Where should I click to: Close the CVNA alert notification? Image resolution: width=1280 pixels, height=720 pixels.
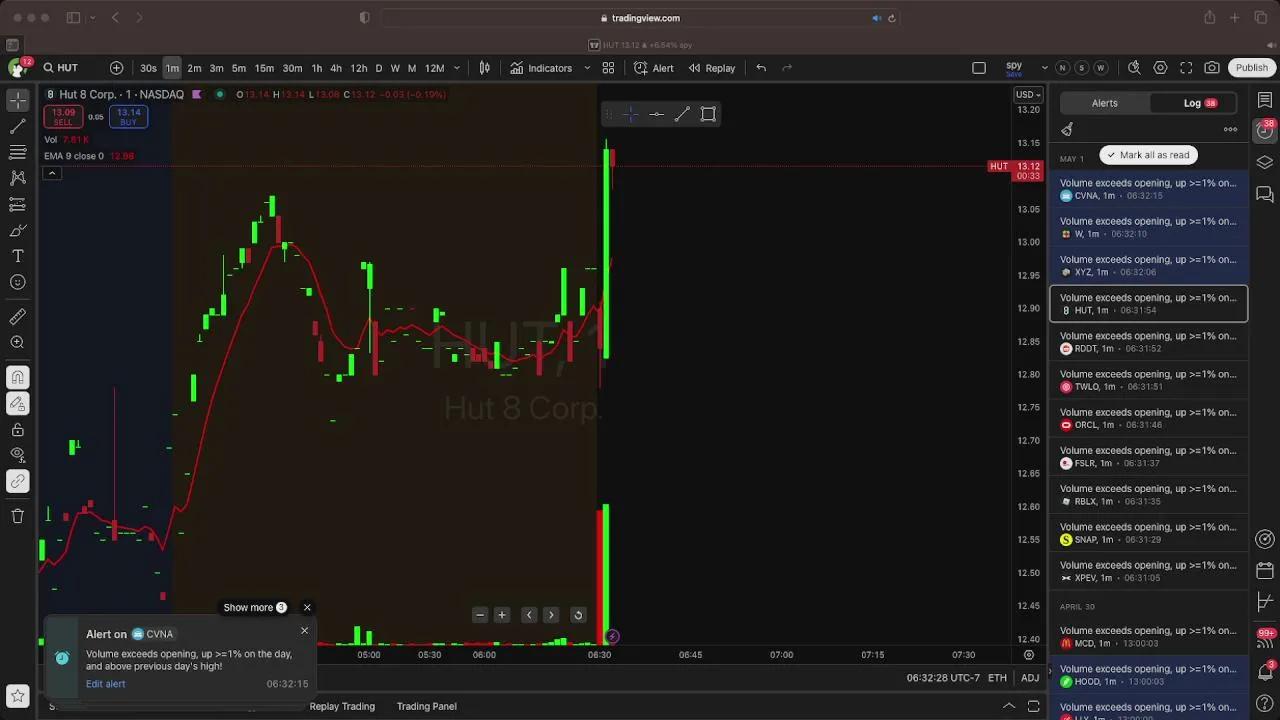click(x=305, y=631)
